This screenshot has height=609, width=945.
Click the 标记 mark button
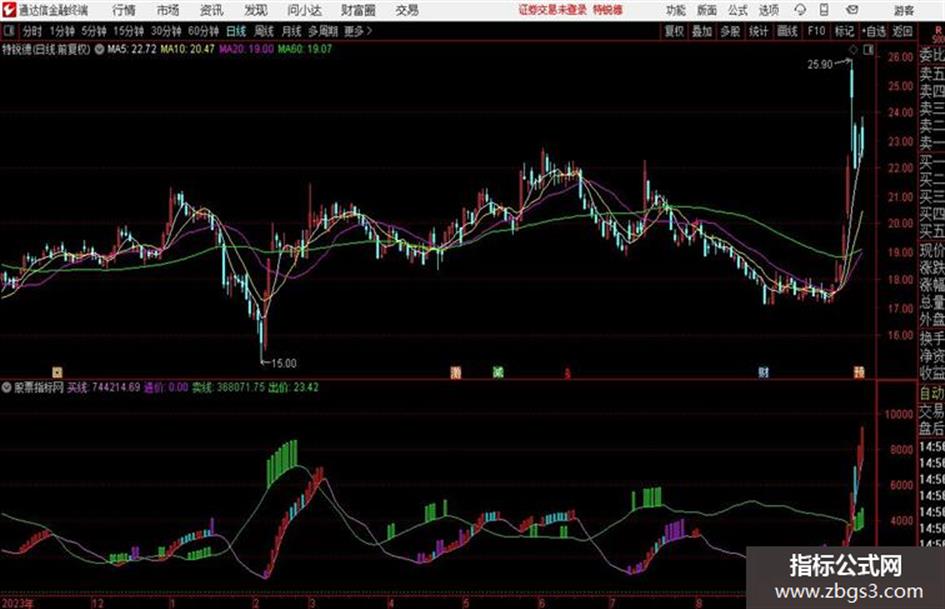click(x=844, y=31)
